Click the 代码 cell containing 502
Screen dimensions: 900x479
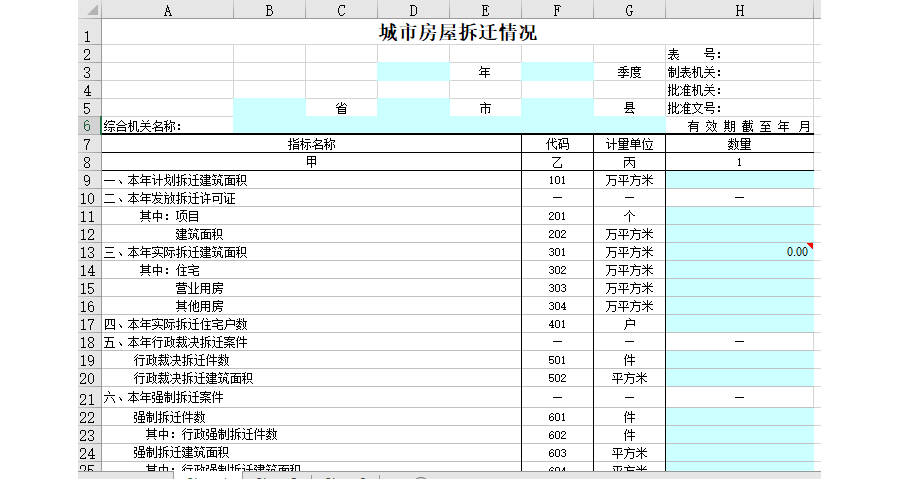click(x=557, y=378)
